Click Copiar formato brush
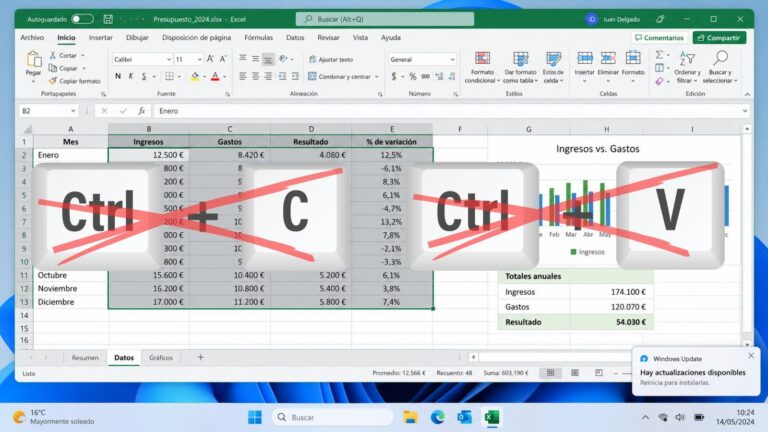 (x=74, y=81)
